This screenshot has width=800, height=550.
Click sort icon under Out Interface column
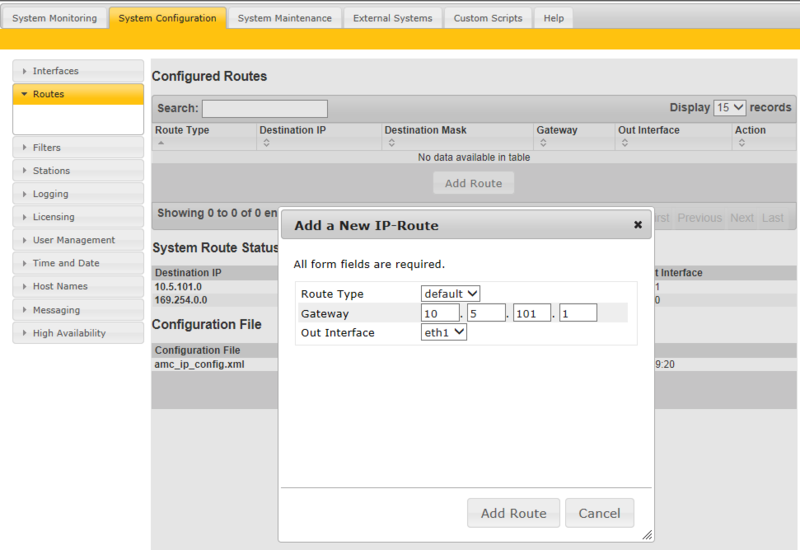click(x=625, y=143)
